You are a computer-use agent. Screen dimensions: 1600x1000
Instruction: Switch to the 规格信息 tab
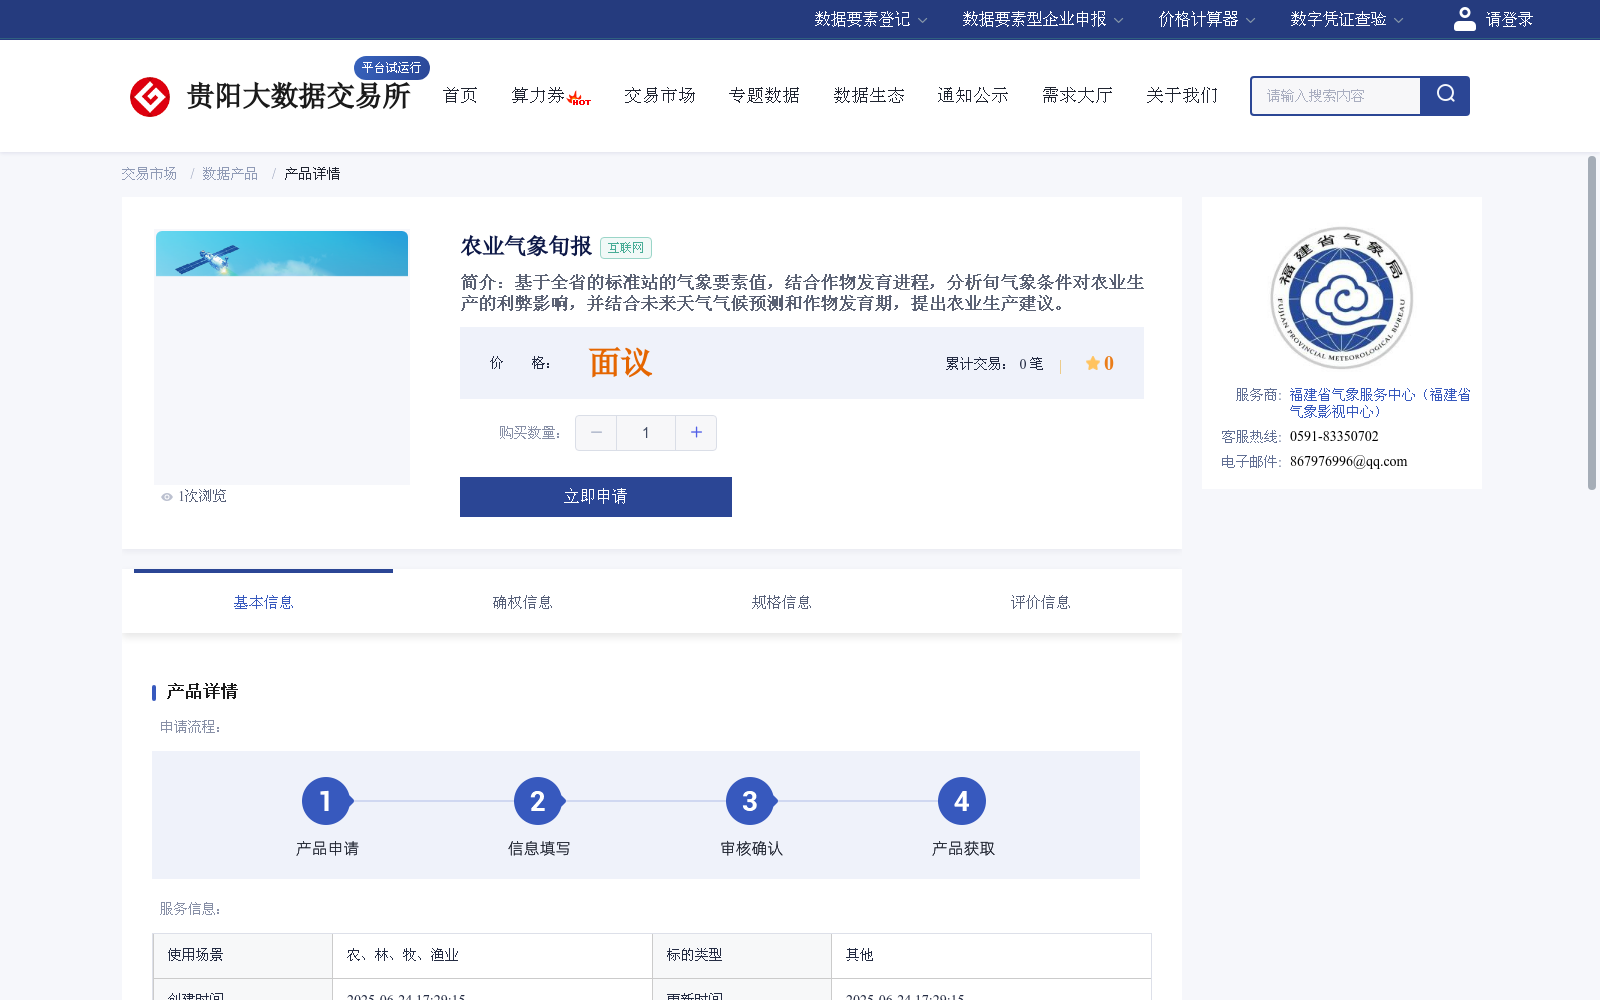781,602
